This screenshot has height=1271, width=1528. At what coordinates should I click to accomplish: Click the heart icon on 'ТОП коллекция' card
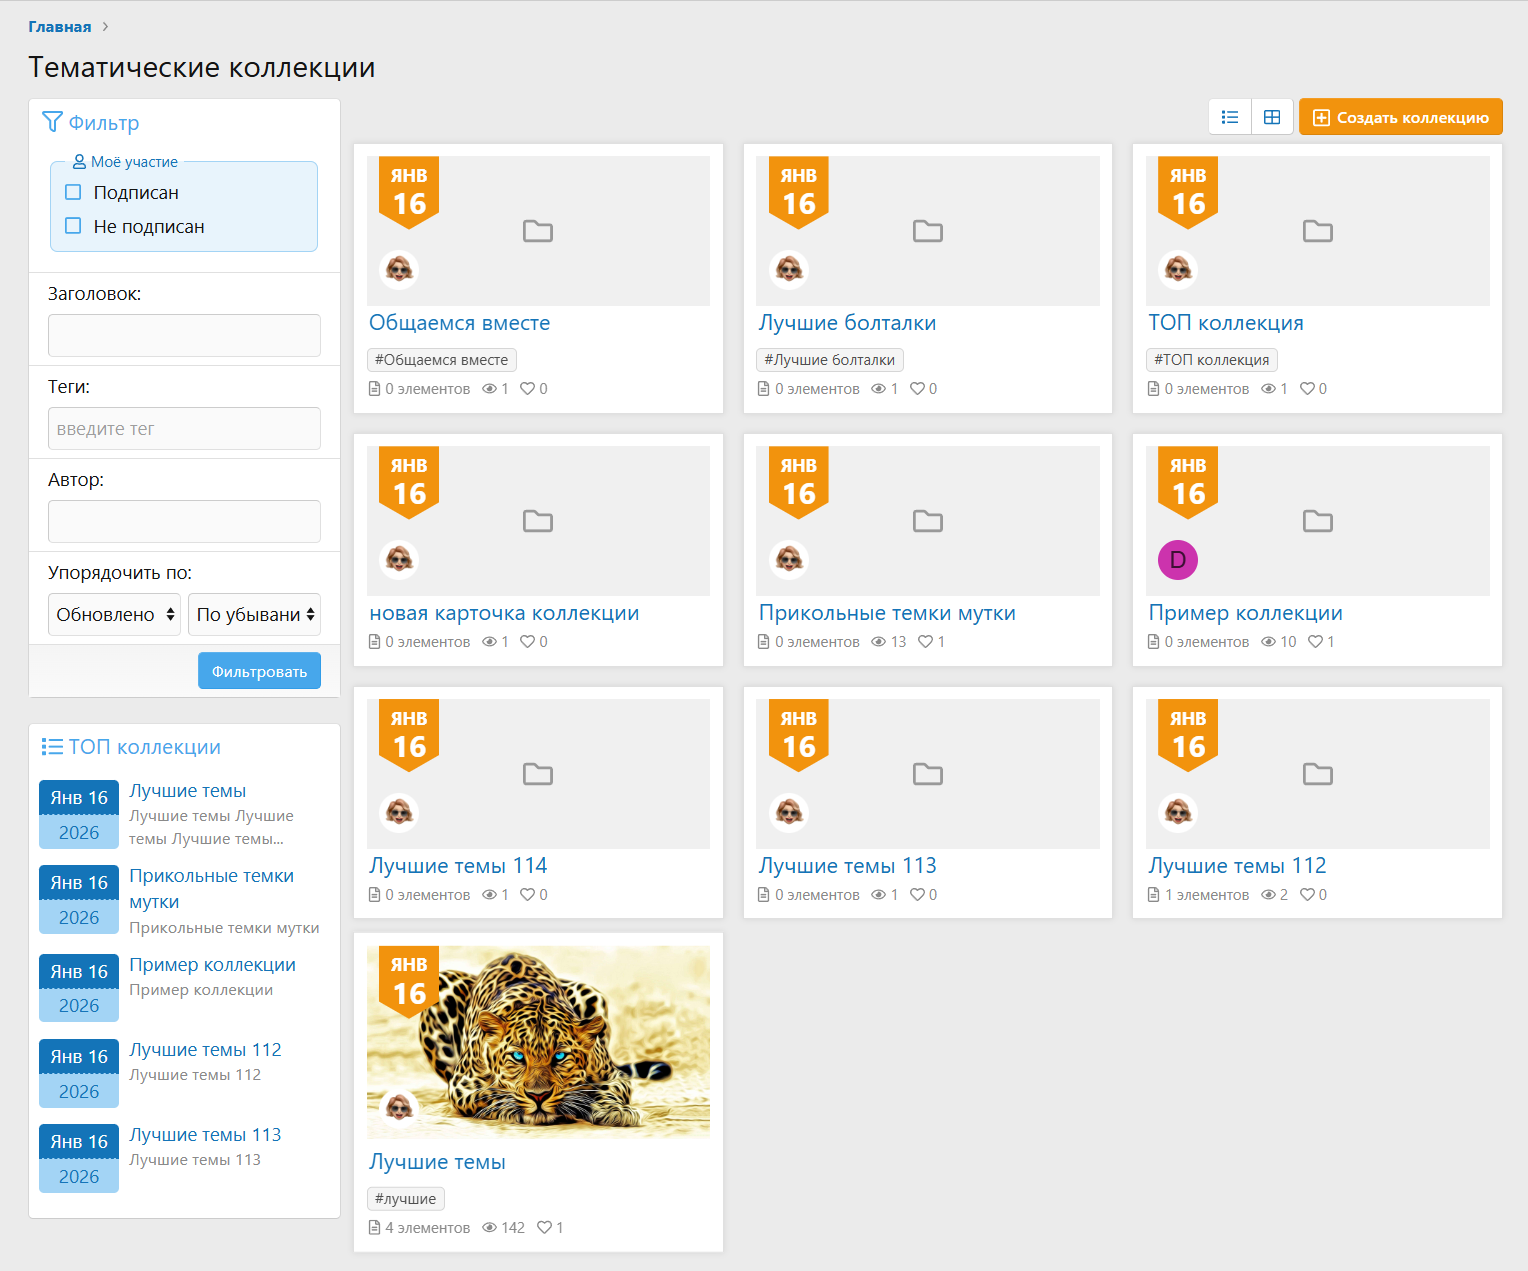click(x=1307, y=389)
